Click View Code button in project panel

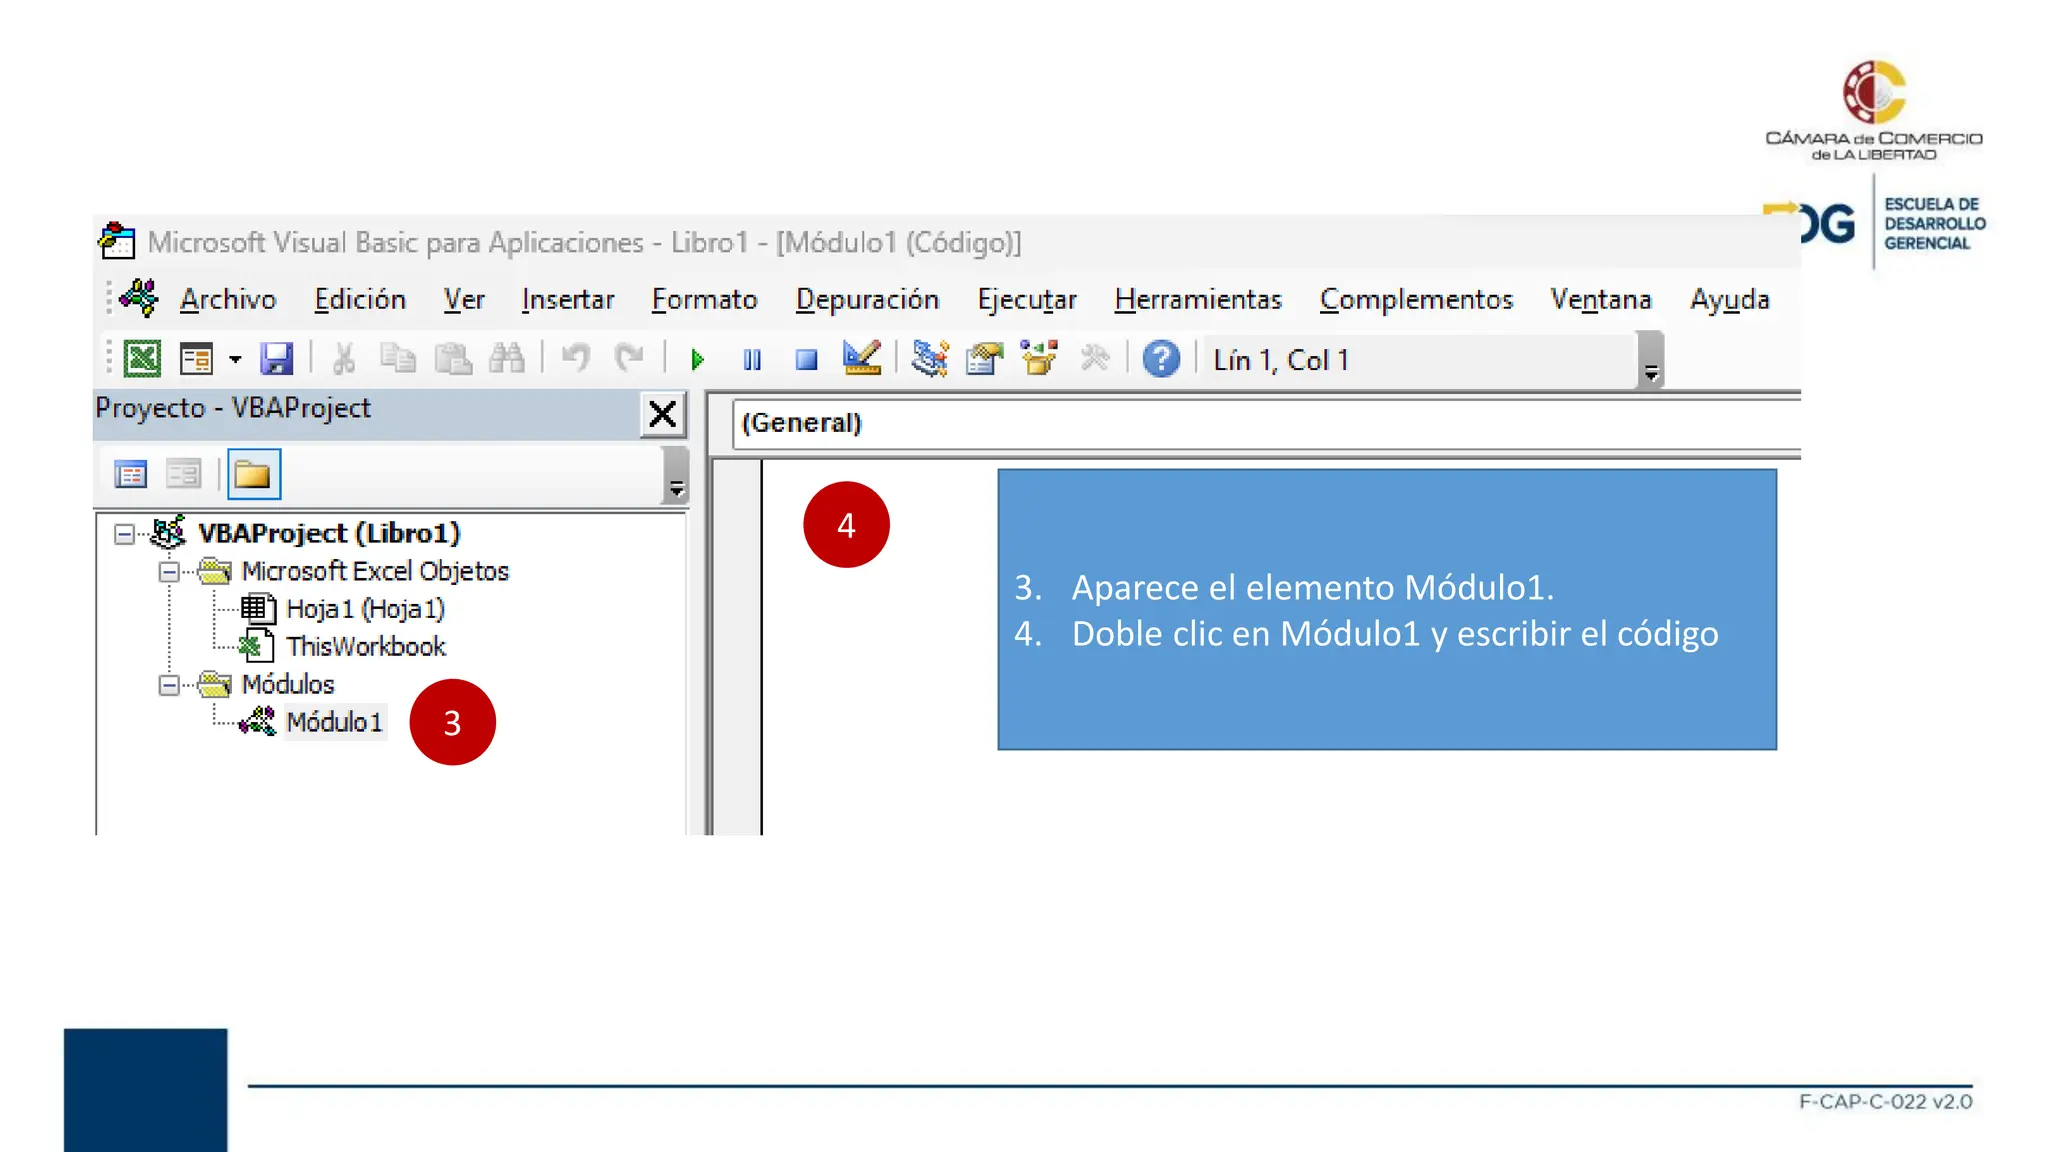point(130,474)
